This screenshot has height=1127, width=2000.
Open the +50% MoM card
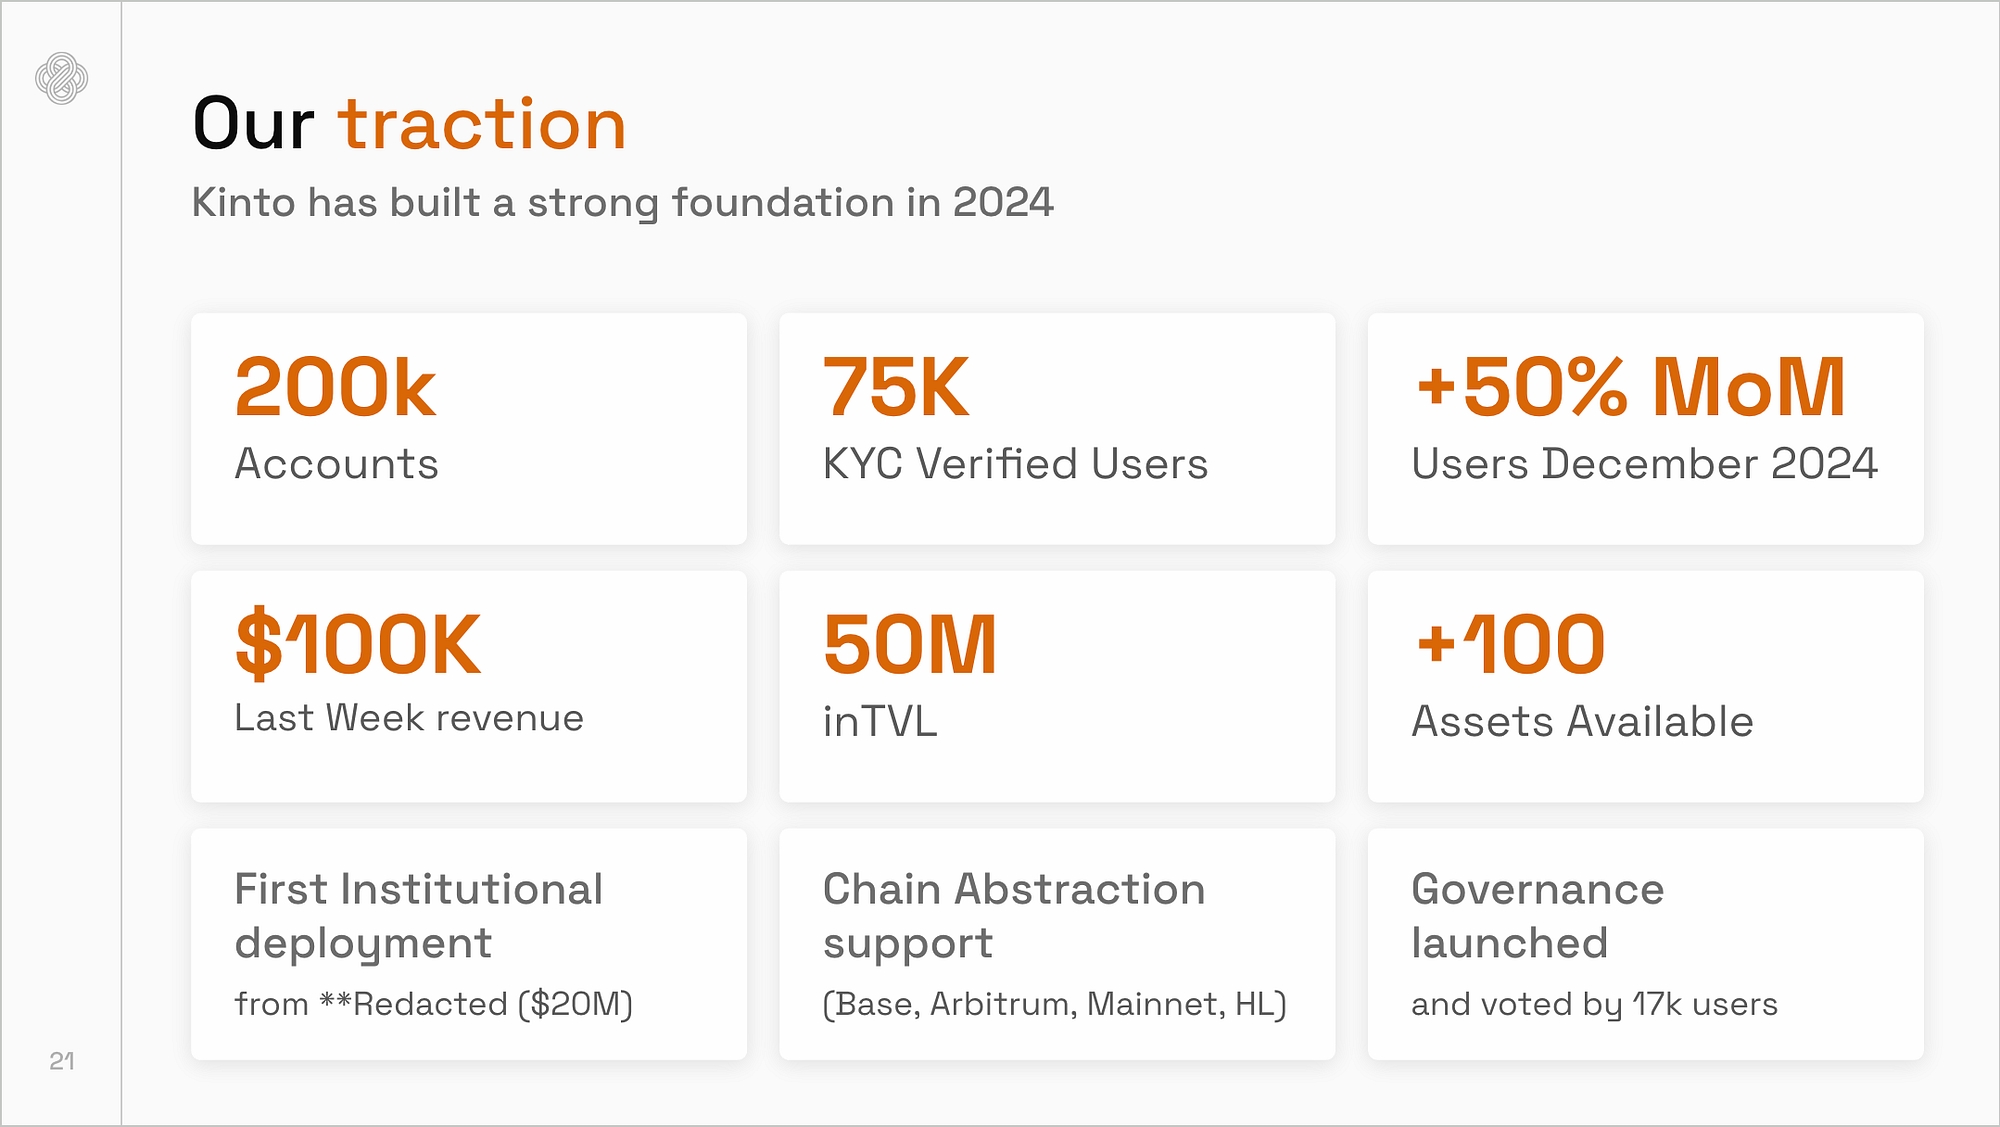[x=1645, y=428]
